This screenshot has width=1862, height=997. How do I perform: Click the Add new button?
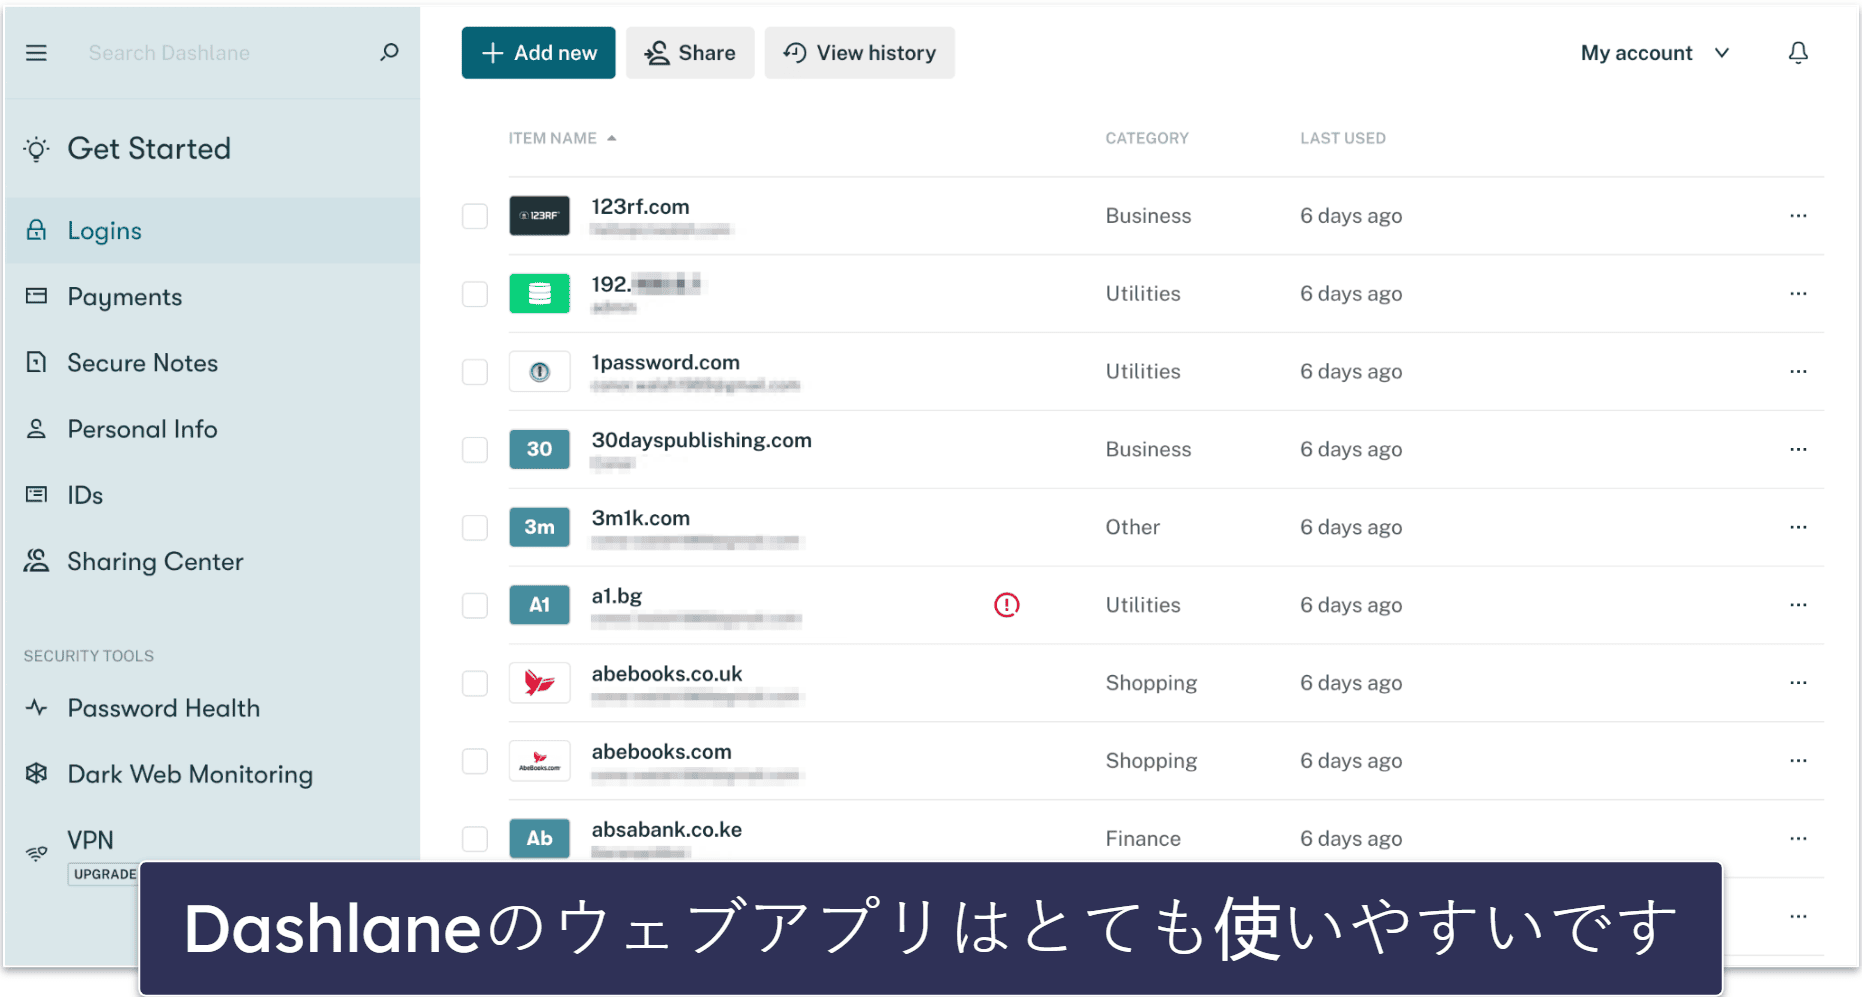pyautogui.click(x=538, y=53)
